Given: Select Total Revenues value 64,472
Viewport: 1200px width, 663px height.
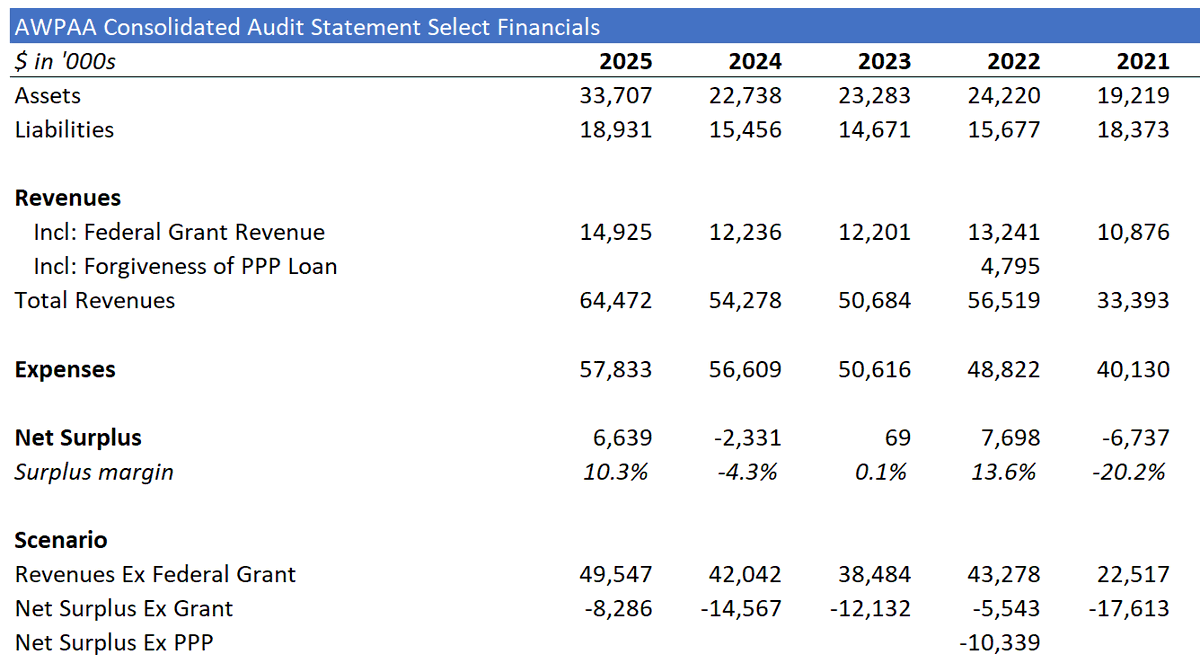Looking at the screenshot, I should tap(616, 300).
